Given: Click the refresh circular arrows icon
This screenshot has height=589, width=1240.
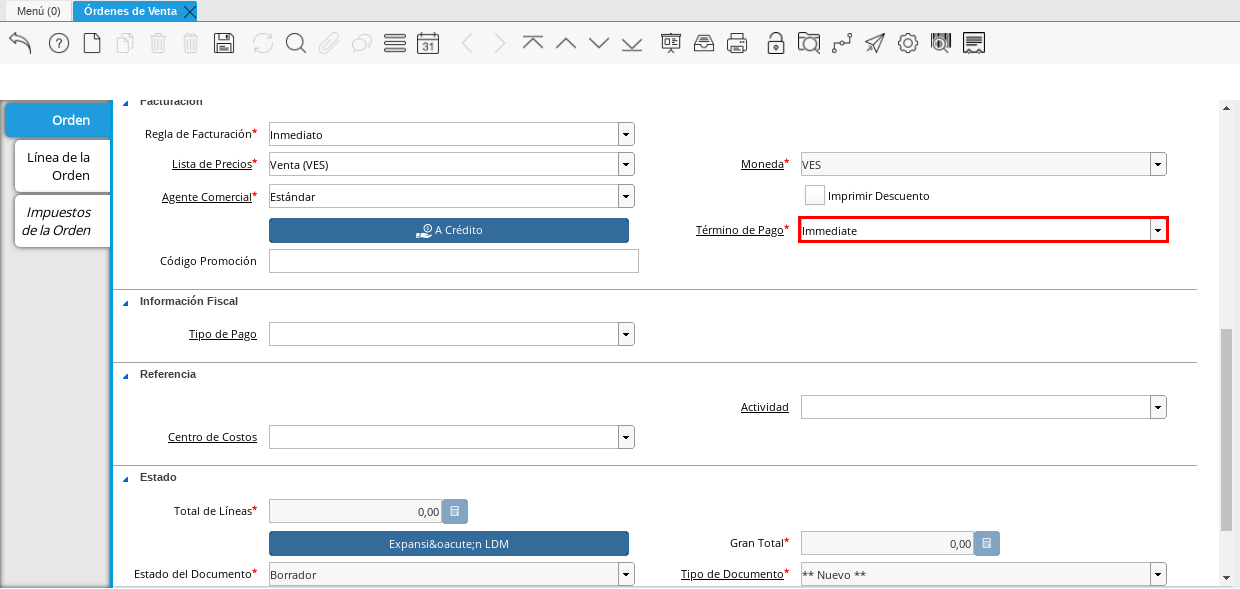Looking at the screenshot, I should 263,43.
